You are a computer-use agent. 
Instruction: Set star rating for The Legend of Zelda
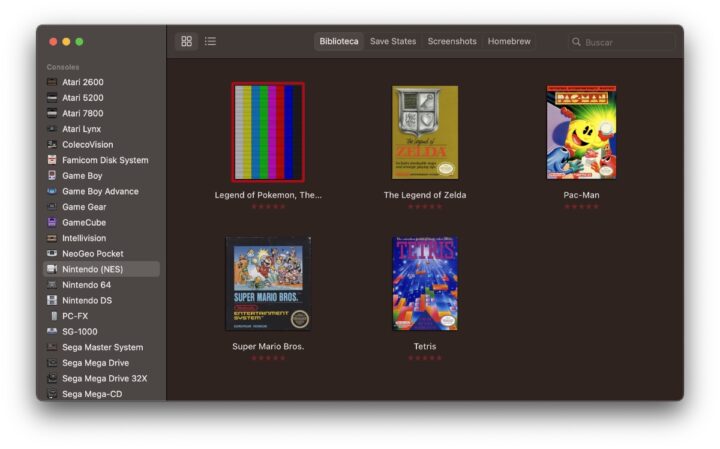425,207
